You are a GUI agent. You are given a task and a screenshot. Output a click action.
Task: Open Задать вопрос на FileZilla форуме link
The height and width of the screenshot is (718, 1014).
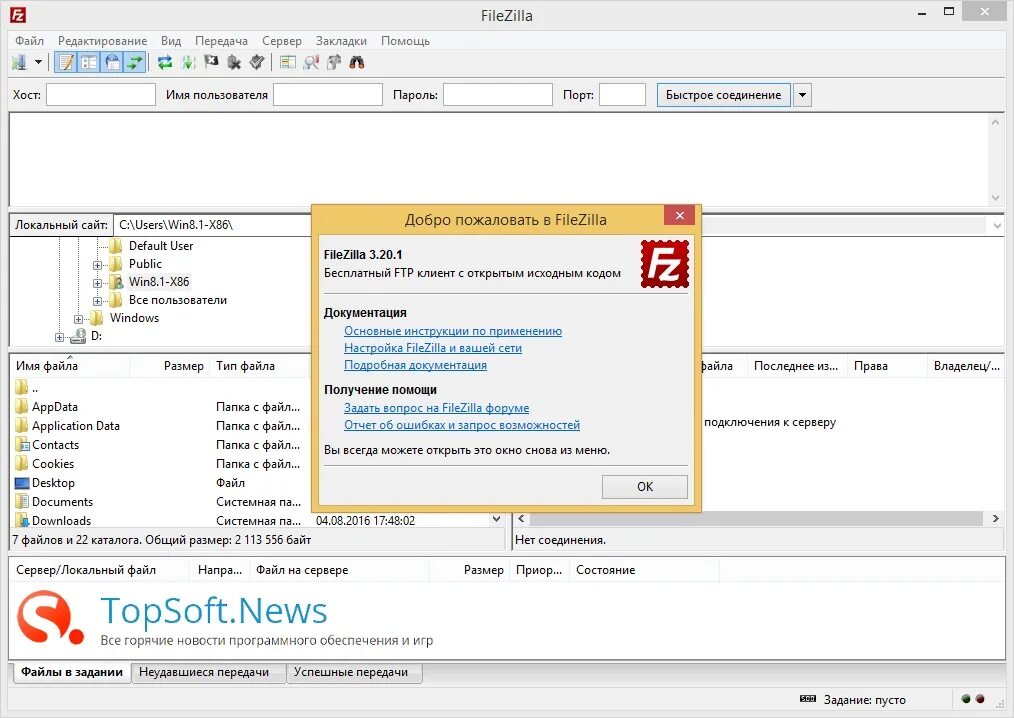[x=437, y=408]
